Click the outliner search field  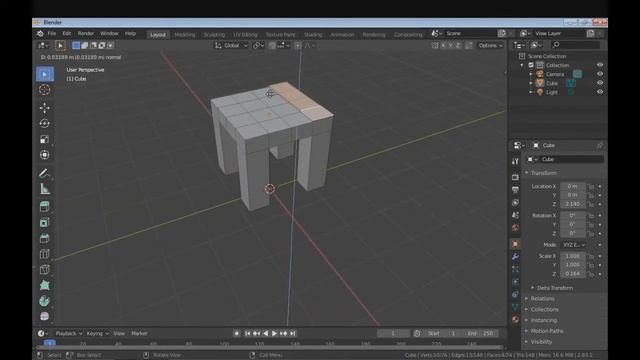tap(575, 45)
